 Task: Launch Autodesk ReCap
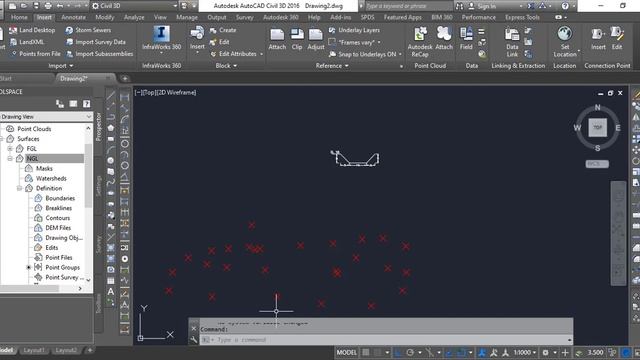click(420, 42)
